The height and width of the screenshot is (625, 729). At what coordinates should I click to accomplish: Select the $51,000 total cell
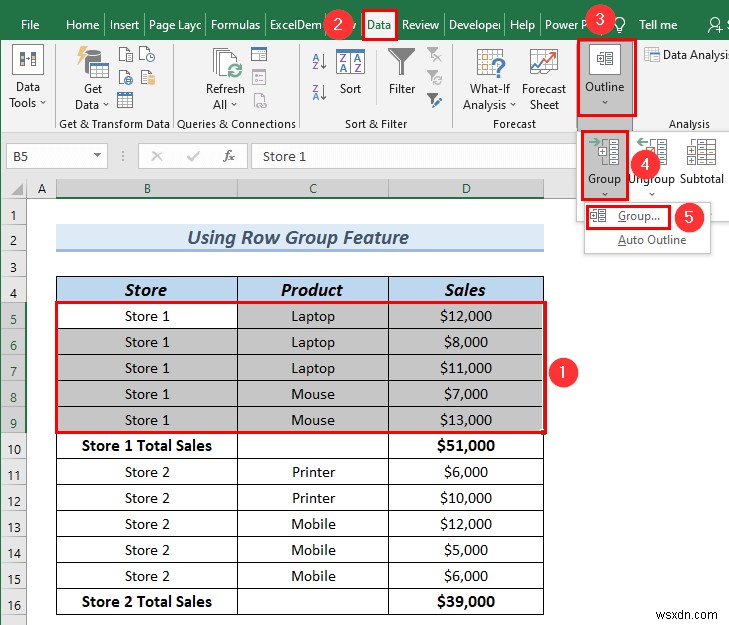pyautogui.click(x=466, y=446)
